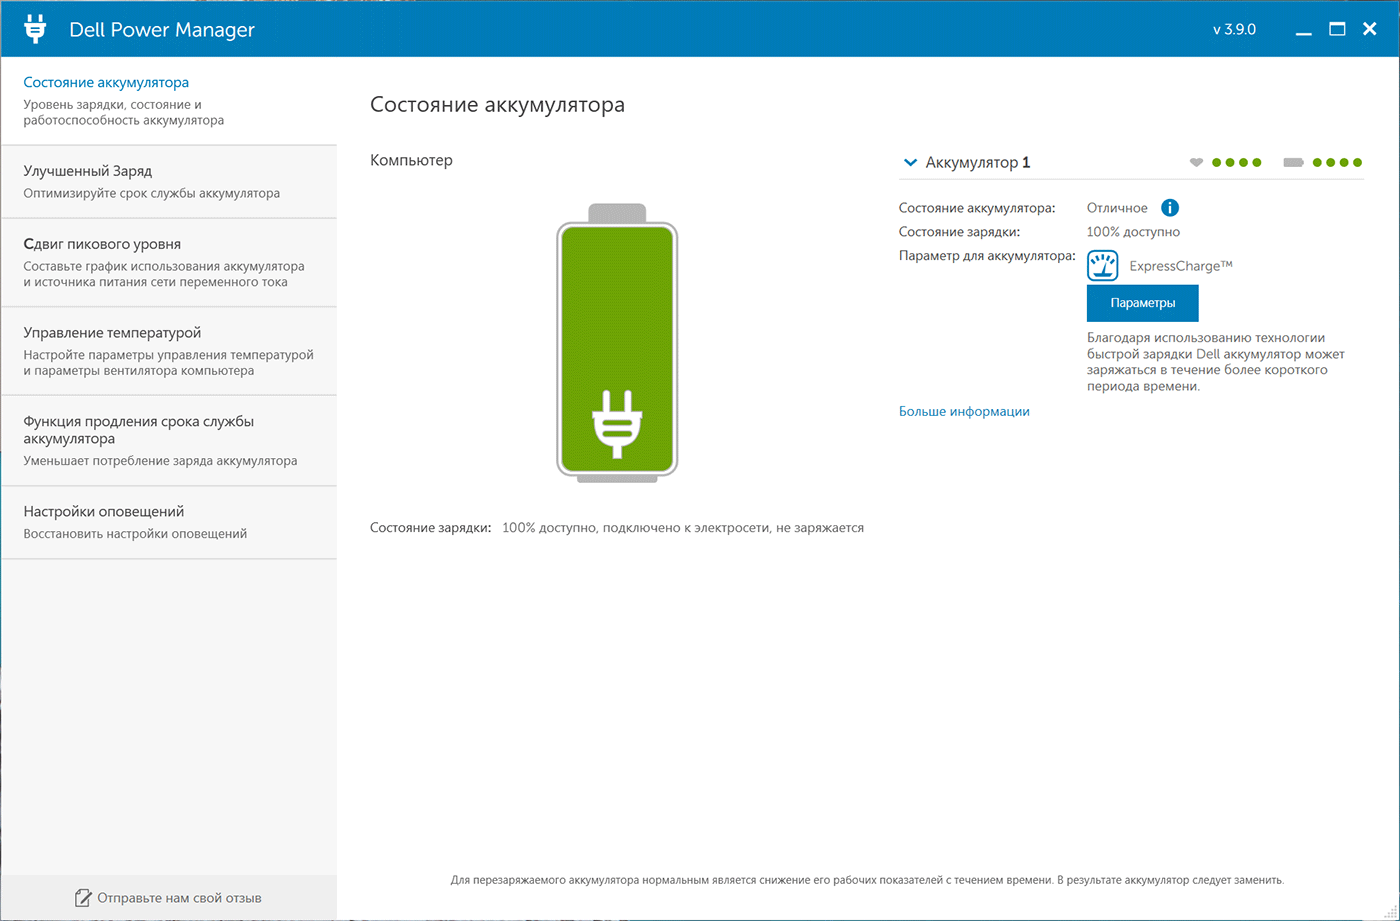Click the blue info icon beside "Отличное"
Viewport: 1400px width, 921px height.
[1170, 208]
